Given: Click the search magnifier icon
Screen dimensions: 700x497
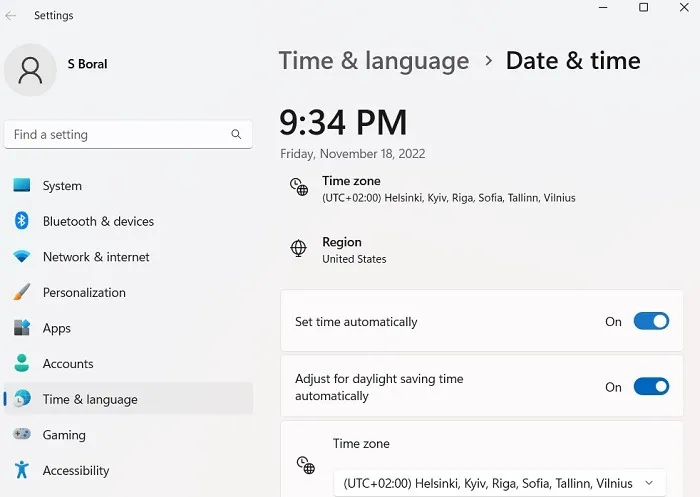Looking at the screenshot, I should tap(236, 134).
